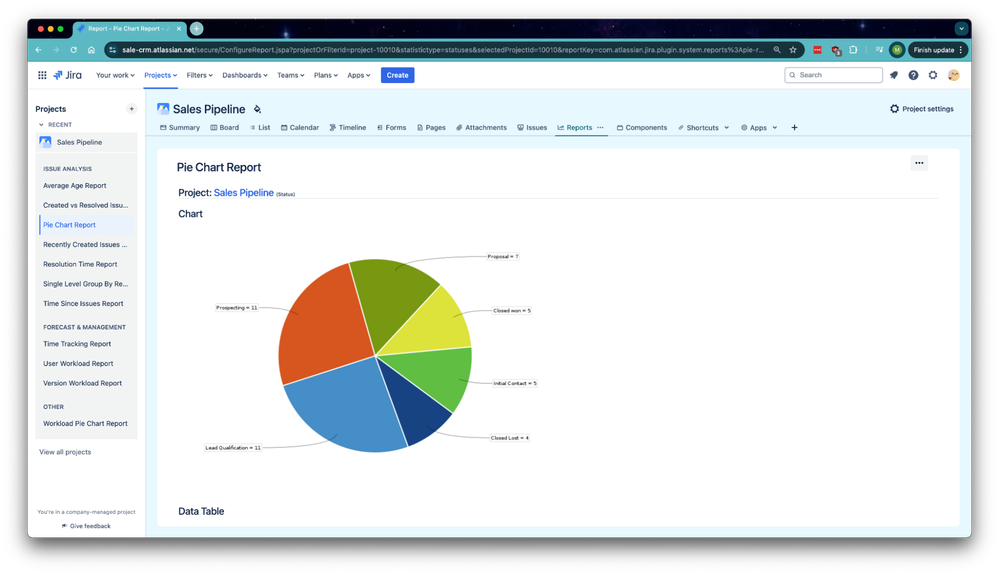Switch to the Issues tab
The image size is (999, 574).
532,127
